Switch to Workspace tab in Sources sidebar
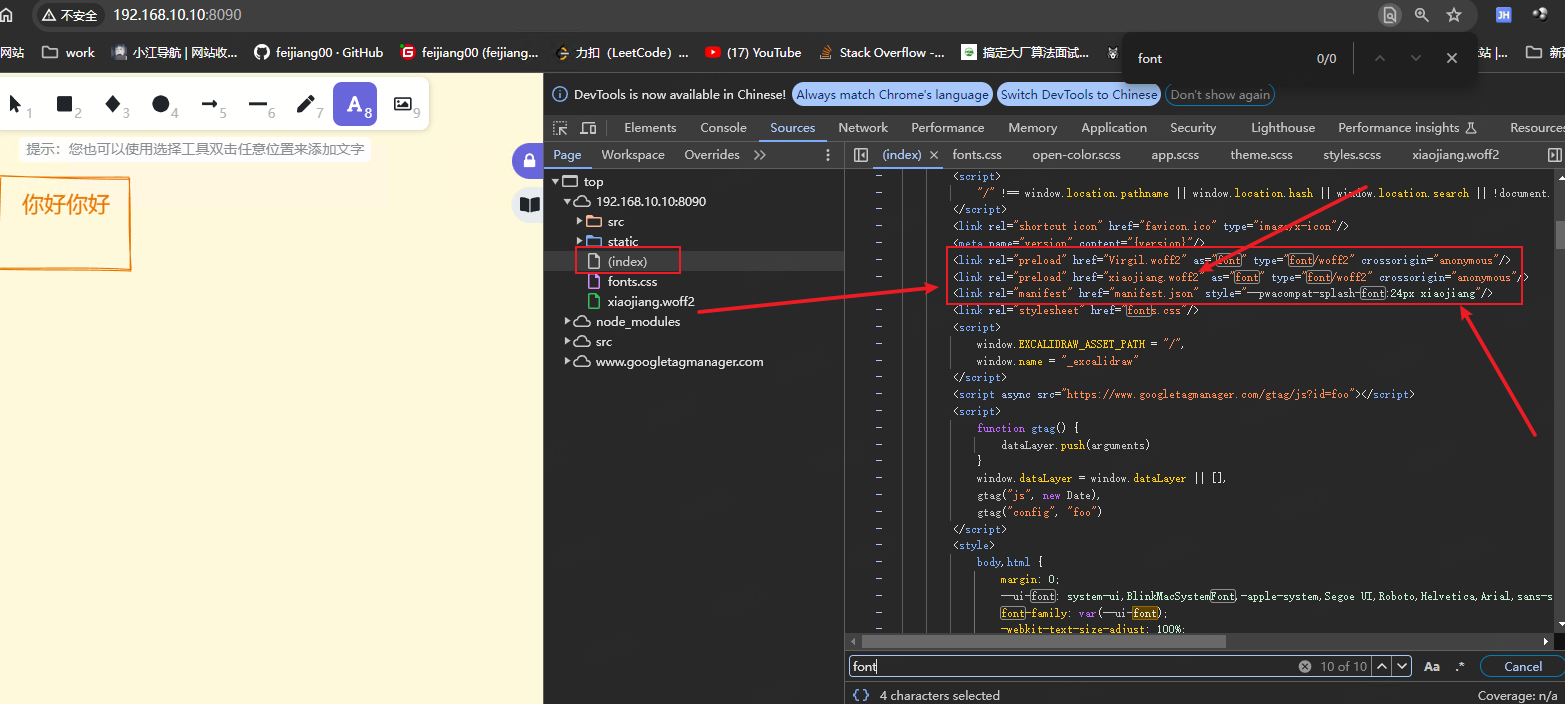The height and width of the screenshot is (704, 1565). click(x=633, y=155)
